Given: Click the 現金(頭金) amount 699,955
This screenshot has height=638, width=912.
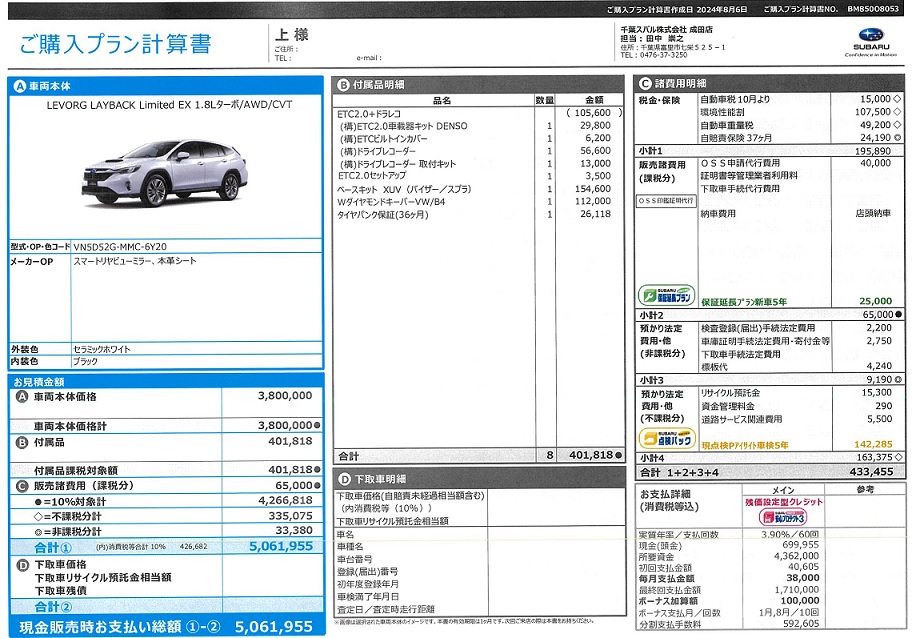Looking at the screenshot, I should 800,545.
